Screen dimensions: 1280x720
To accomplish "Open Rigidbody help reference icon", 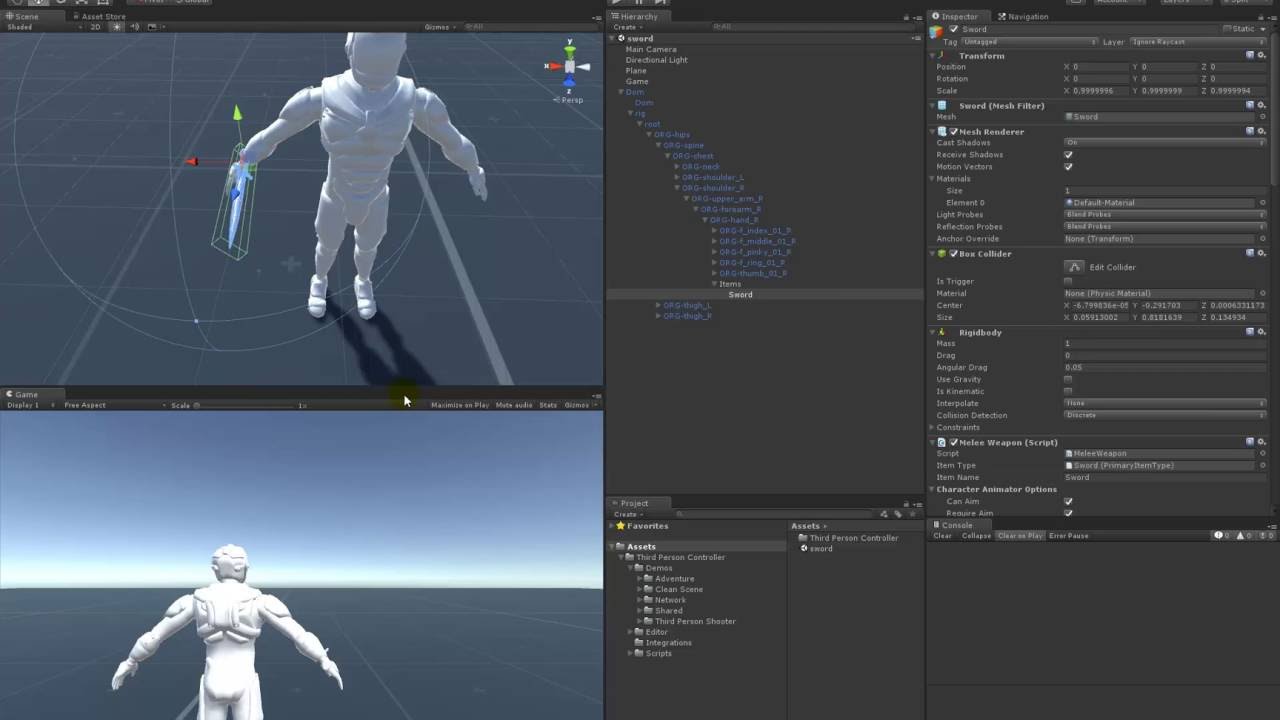I will click(1250, 331).
